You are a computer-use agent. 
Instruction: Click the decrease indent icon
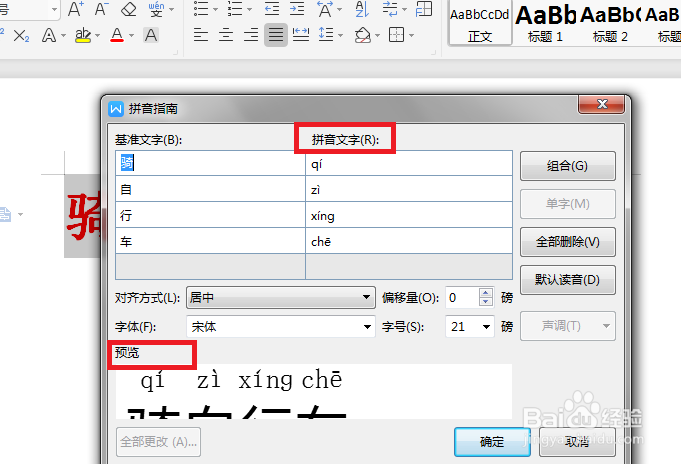click(x=272, y=9)
